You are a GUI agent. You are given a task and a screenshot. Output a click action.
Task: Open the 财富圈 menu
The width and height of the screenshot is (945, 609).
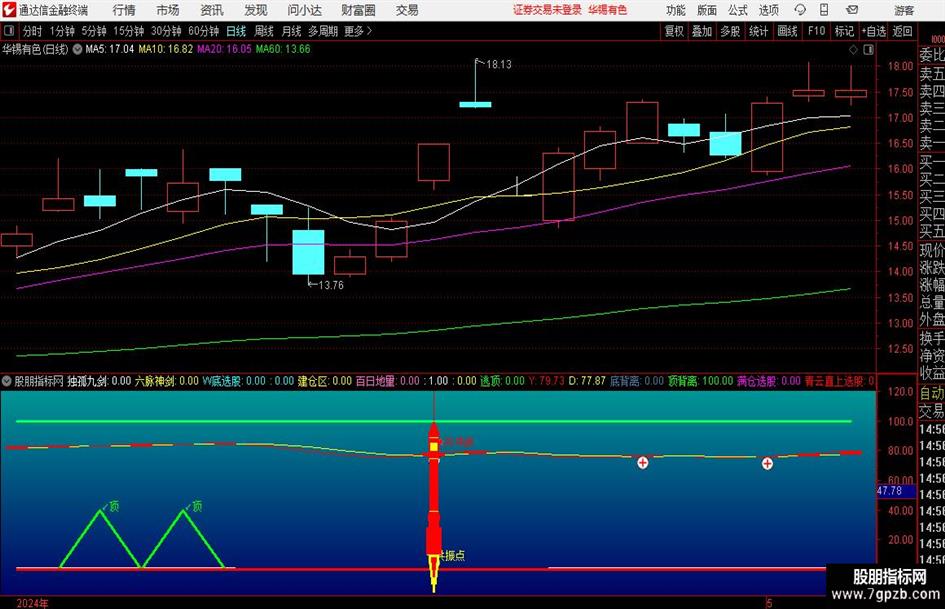(x=358, y=10)
